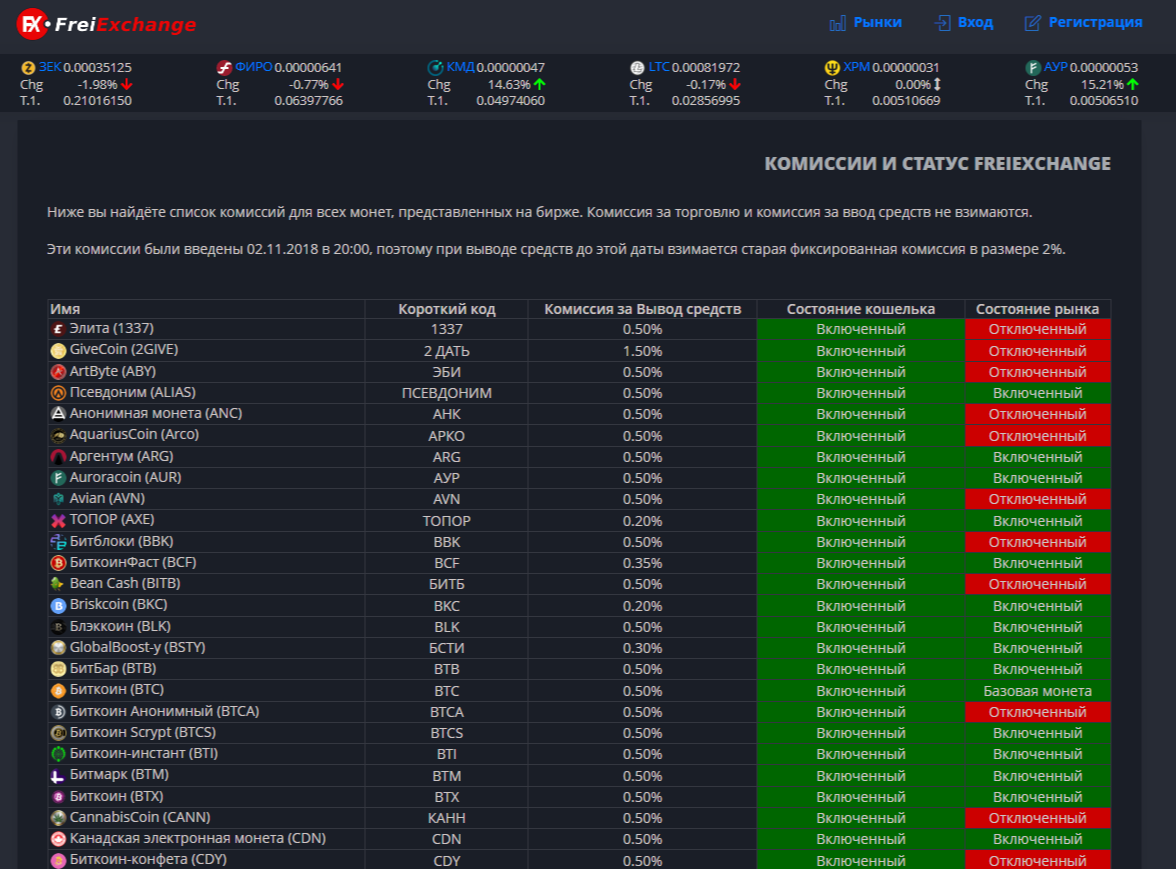
Task: Open the ХРМ ticker link
Action: pos(856,67)
